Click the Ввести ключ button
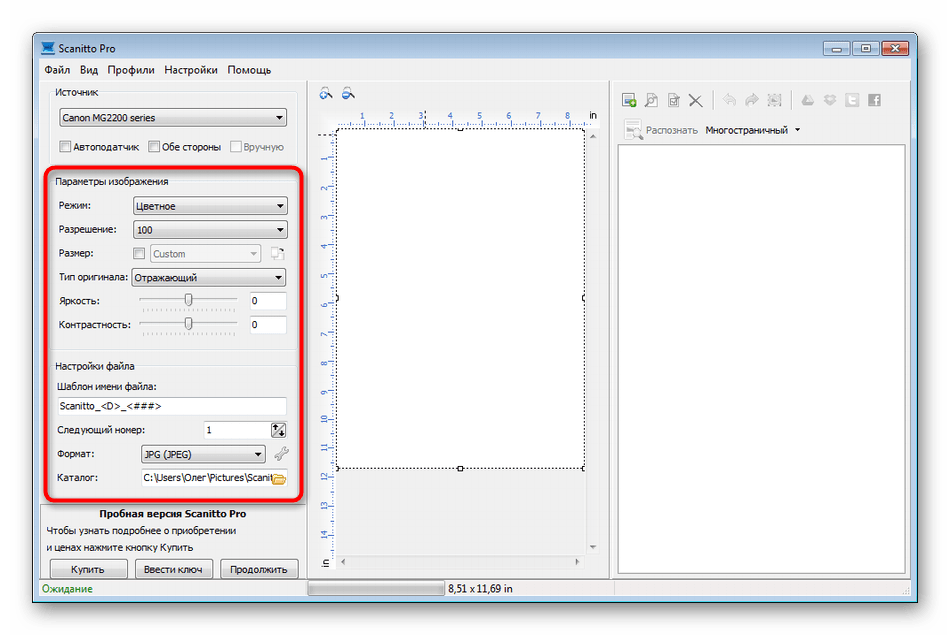950x635 pixels. [x=174, y=569]
